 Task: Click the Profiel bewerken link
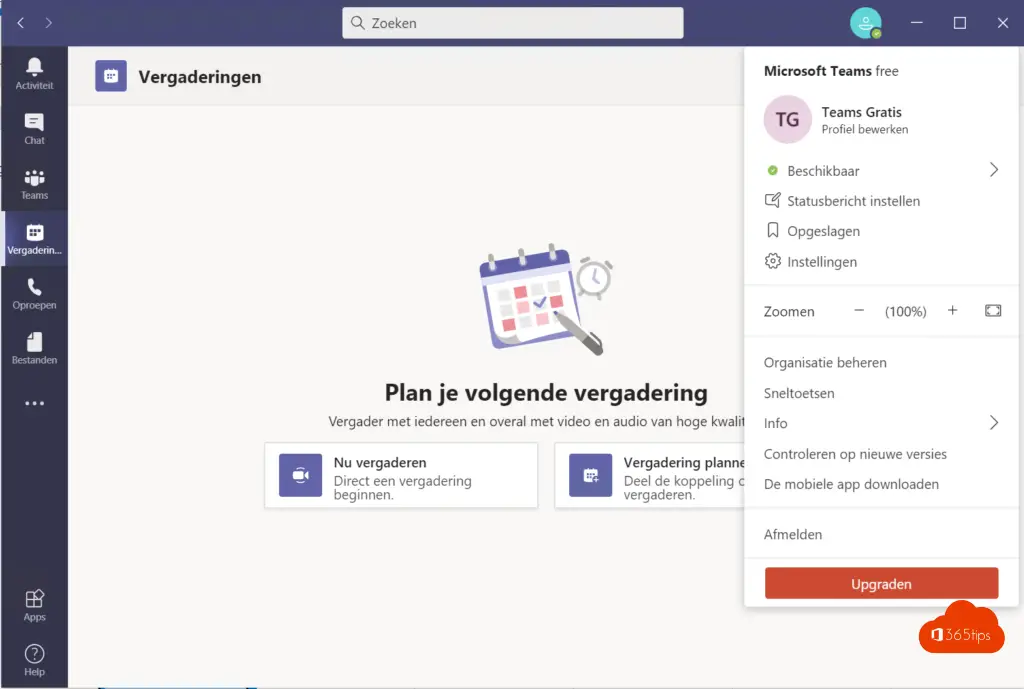pyautogui.click(x=864, y=130)
